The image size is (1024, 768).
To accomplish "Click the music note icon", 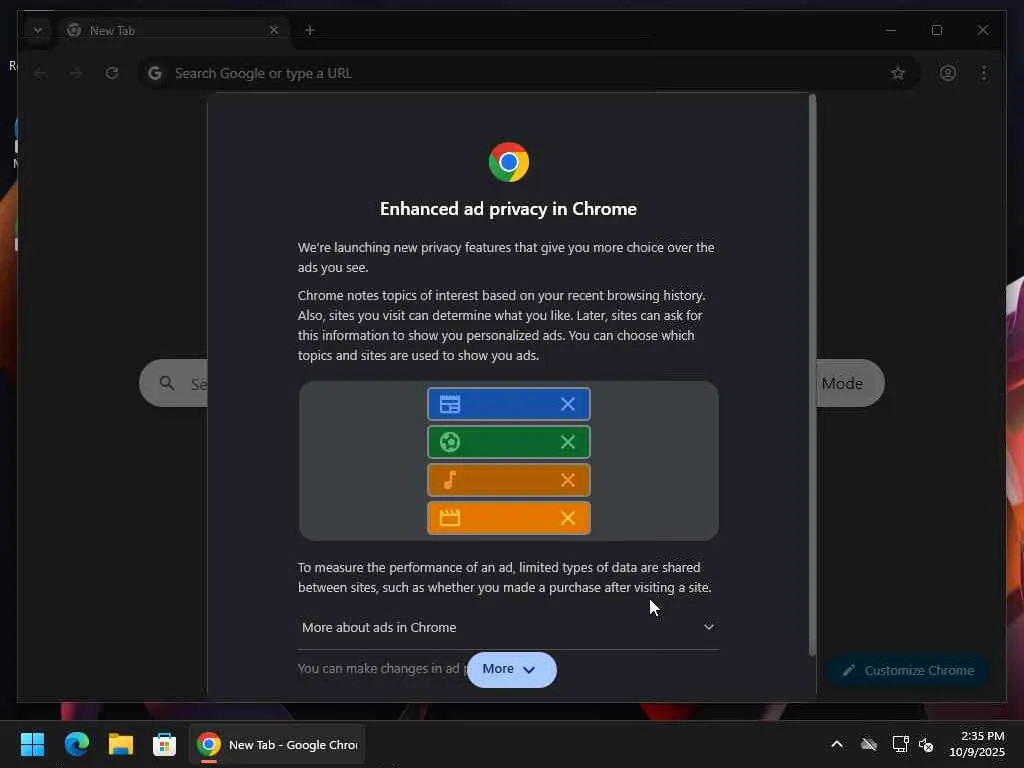I will click(x=449, y=480).
